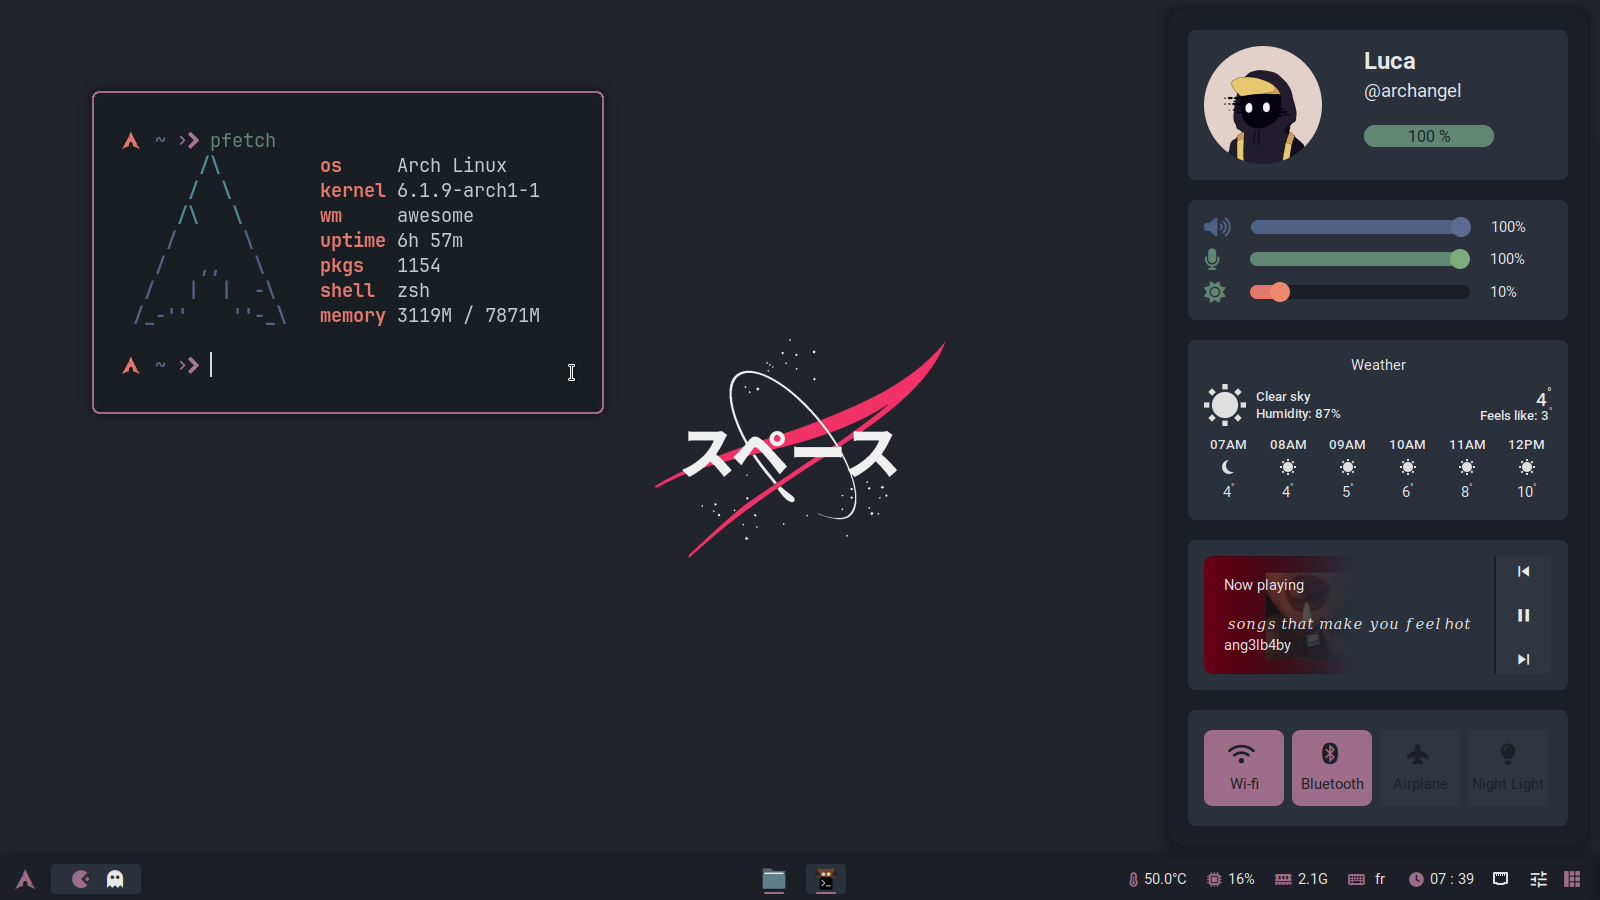Image resolution: width=1600 pixels, height=900 pixels.
Task: Toggle the control center sliders icon
Action: pyautogui.click(x=1538, y=879)
